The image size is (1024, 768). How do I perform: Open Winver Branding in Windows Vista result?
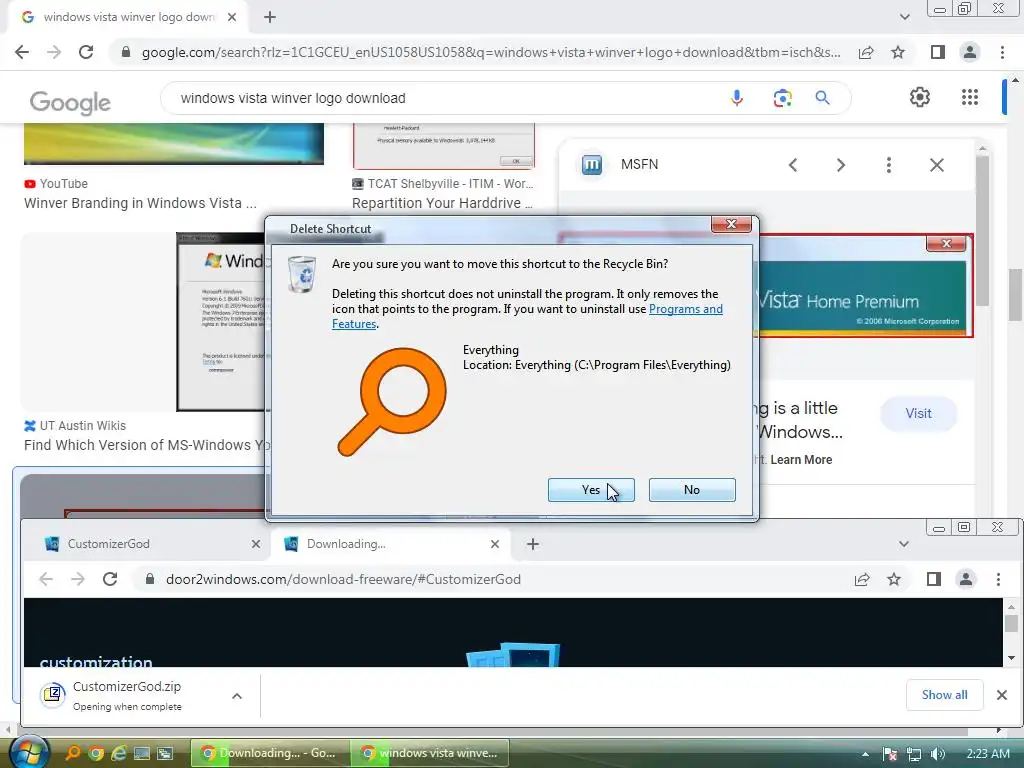[x=140, y=203]
